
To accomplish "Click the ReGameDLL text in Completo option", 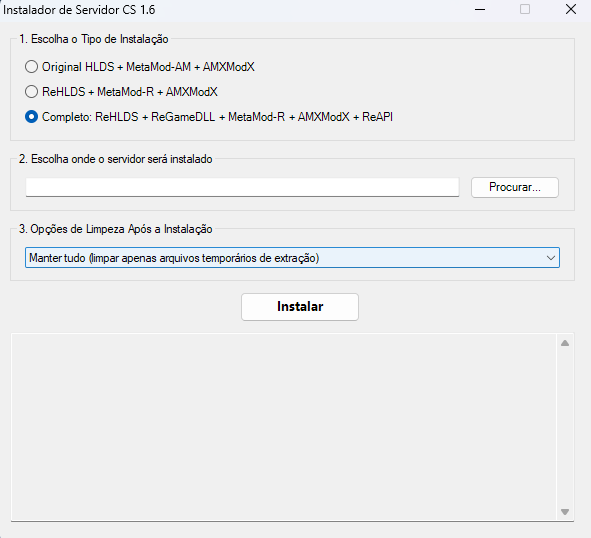I will (x=183, y=117).
